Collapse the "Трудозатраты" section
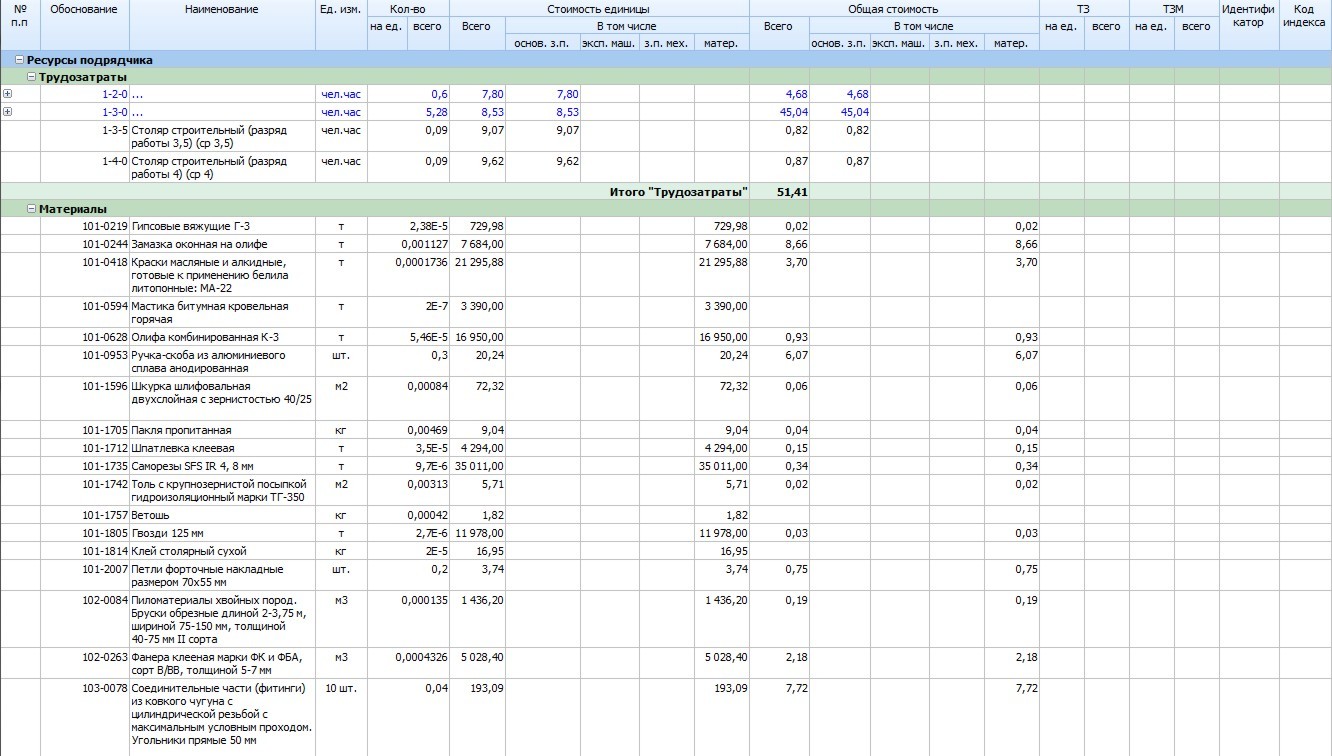Image resolution: width=1332 pixels, height=756 pixels. tap(31, 77)
